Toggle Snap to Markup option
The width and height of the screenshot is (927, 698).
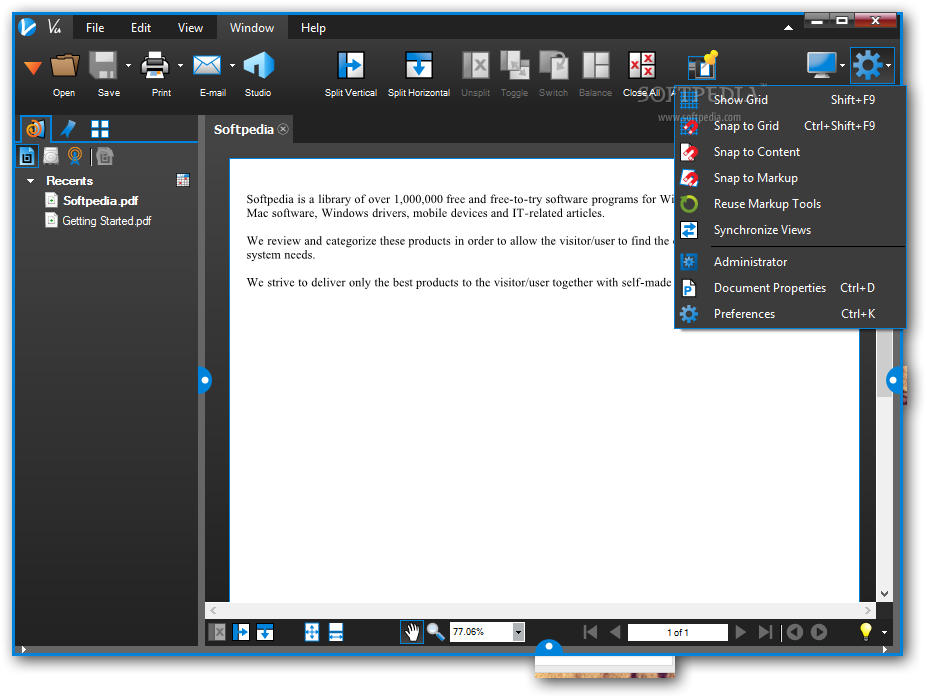790,178
